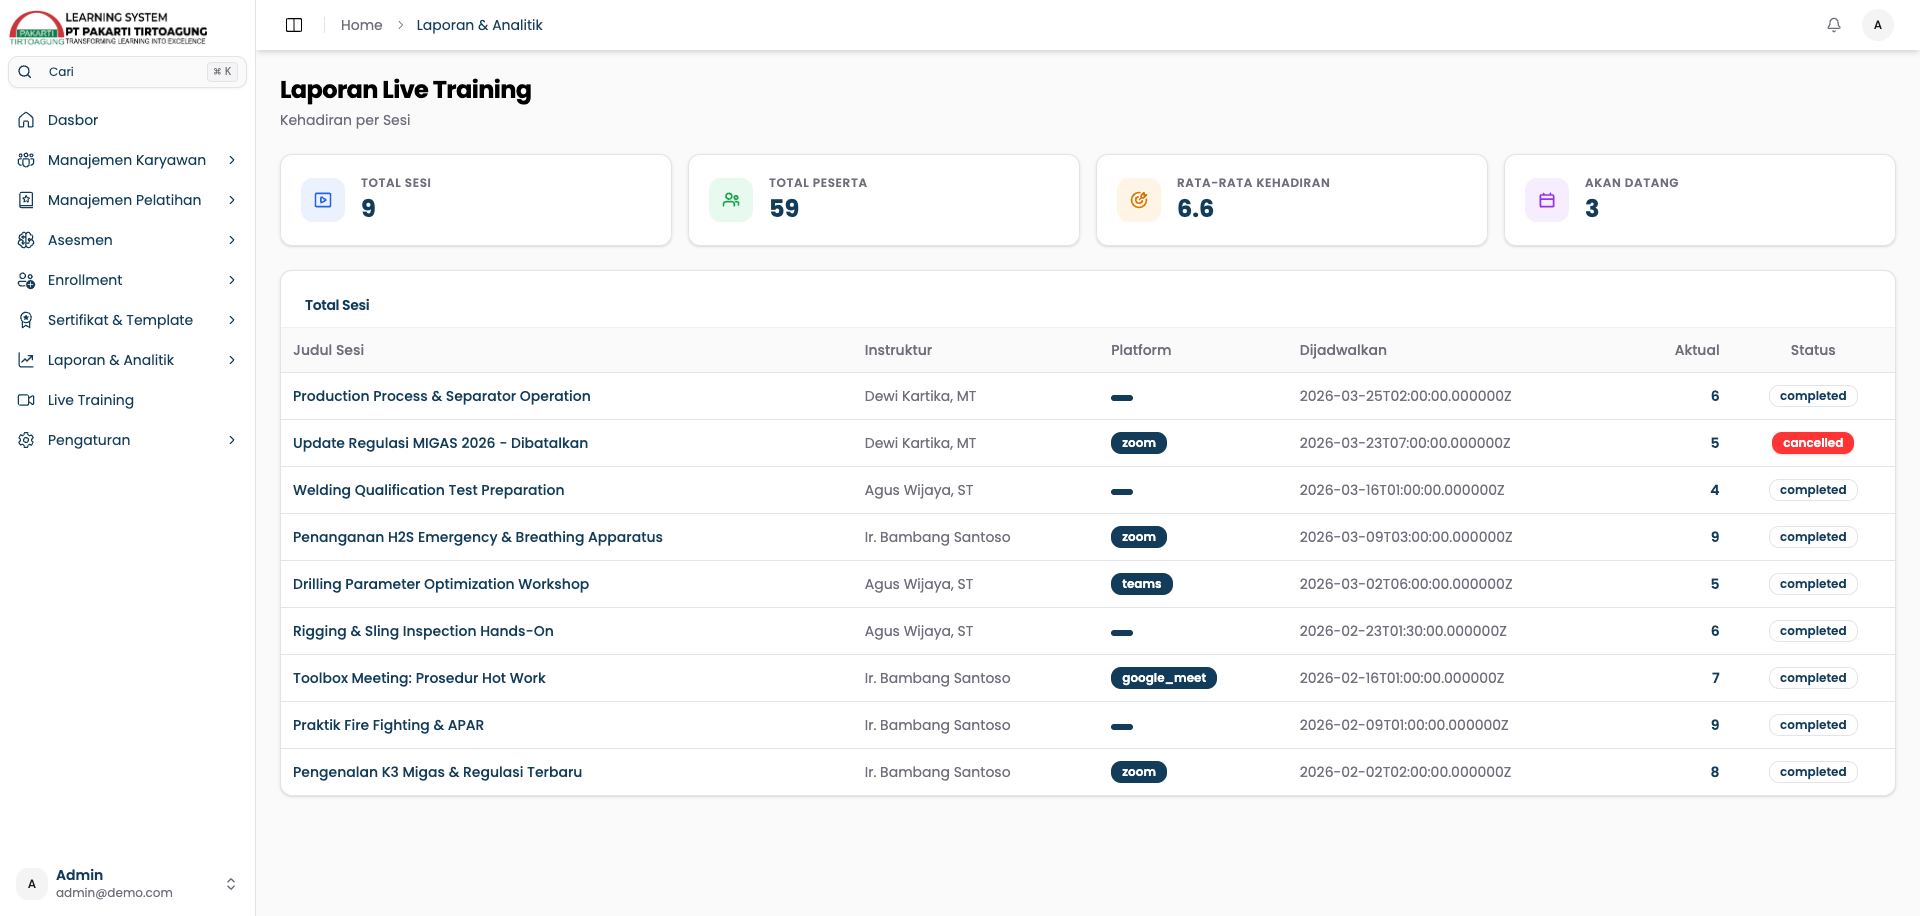
Task: Click zoom badge in Penanganan H2S row
Action: coord(1138,537)
